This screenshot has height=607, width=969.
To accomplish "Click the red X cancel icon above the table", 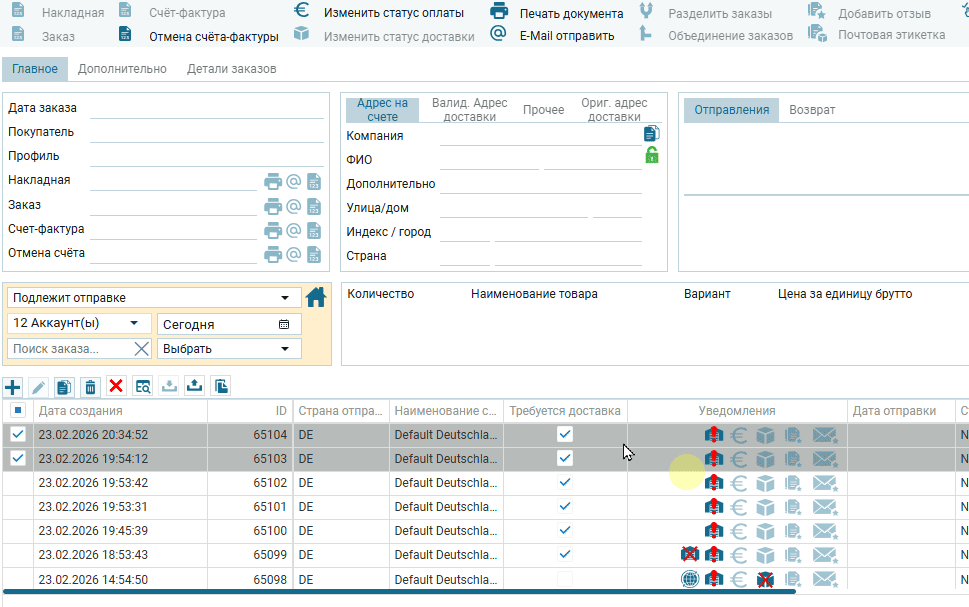I will (116, 387).
